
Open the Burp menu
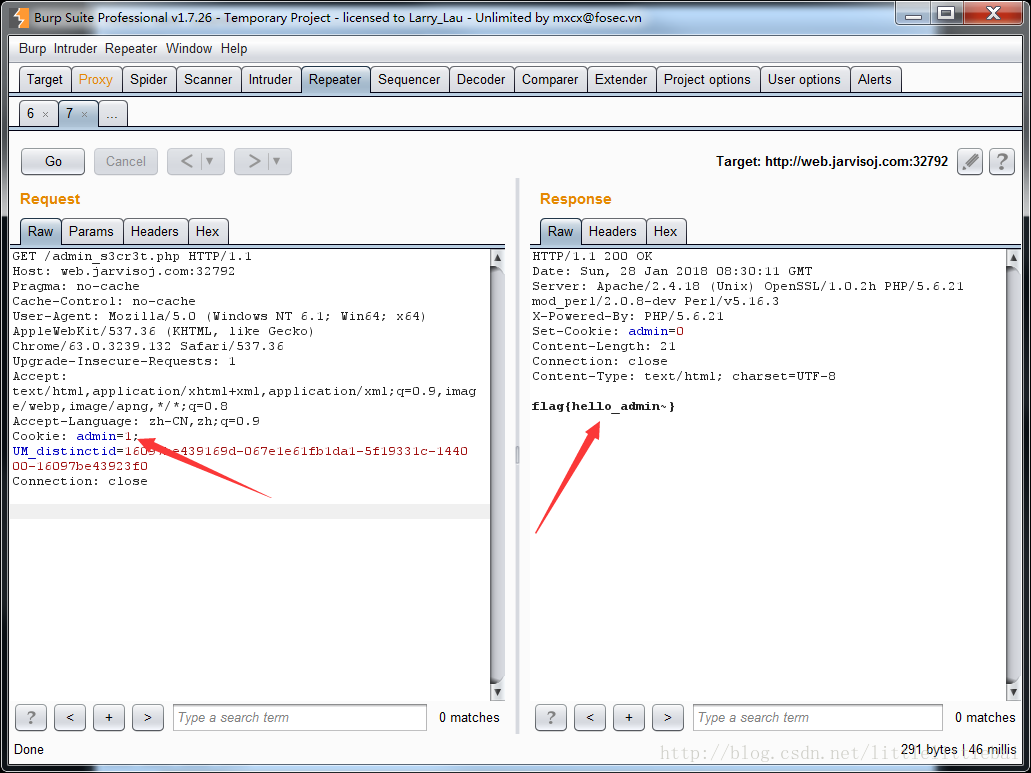(32, 49)
